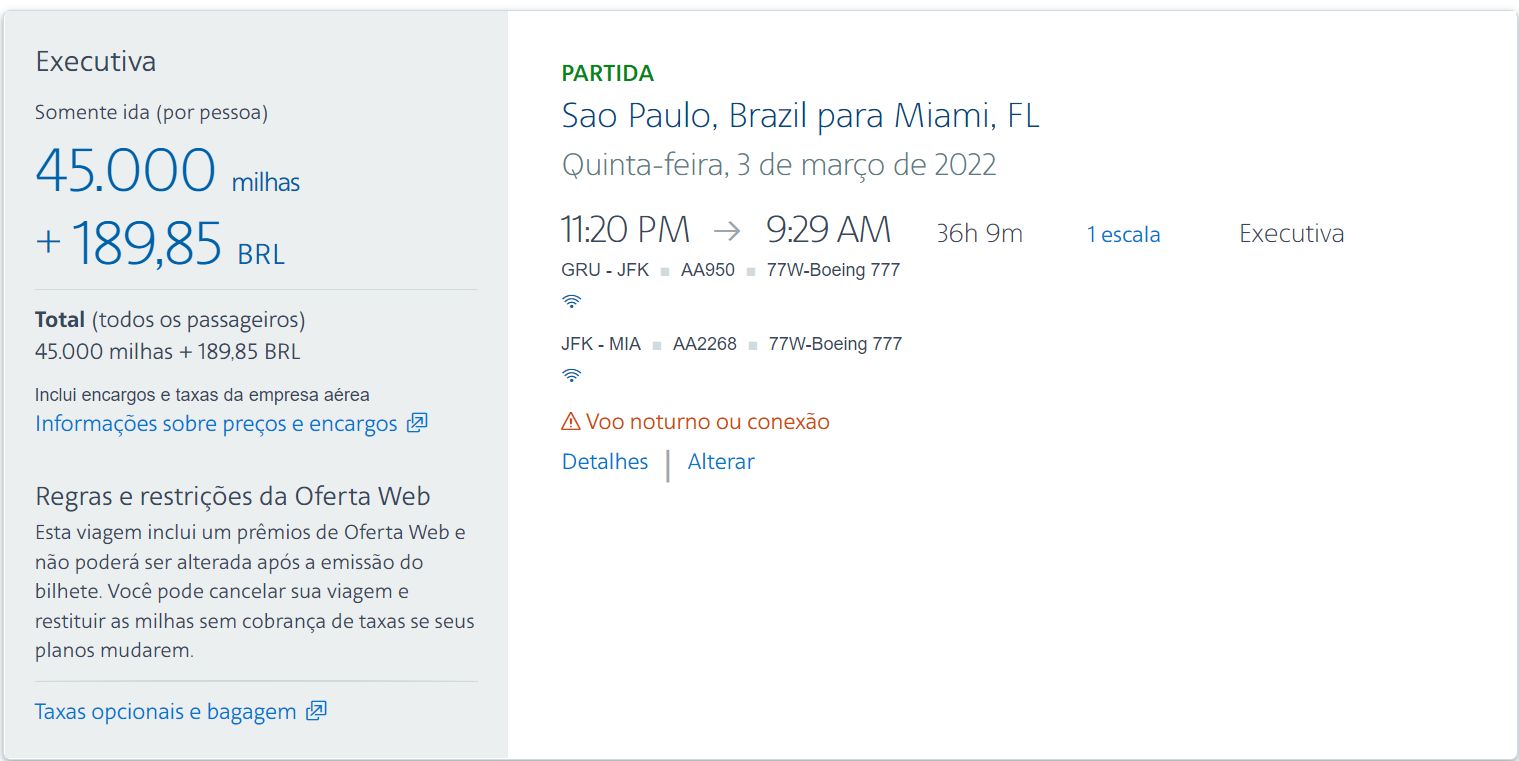Open Taxas opcionais e bagagem link

166,712
